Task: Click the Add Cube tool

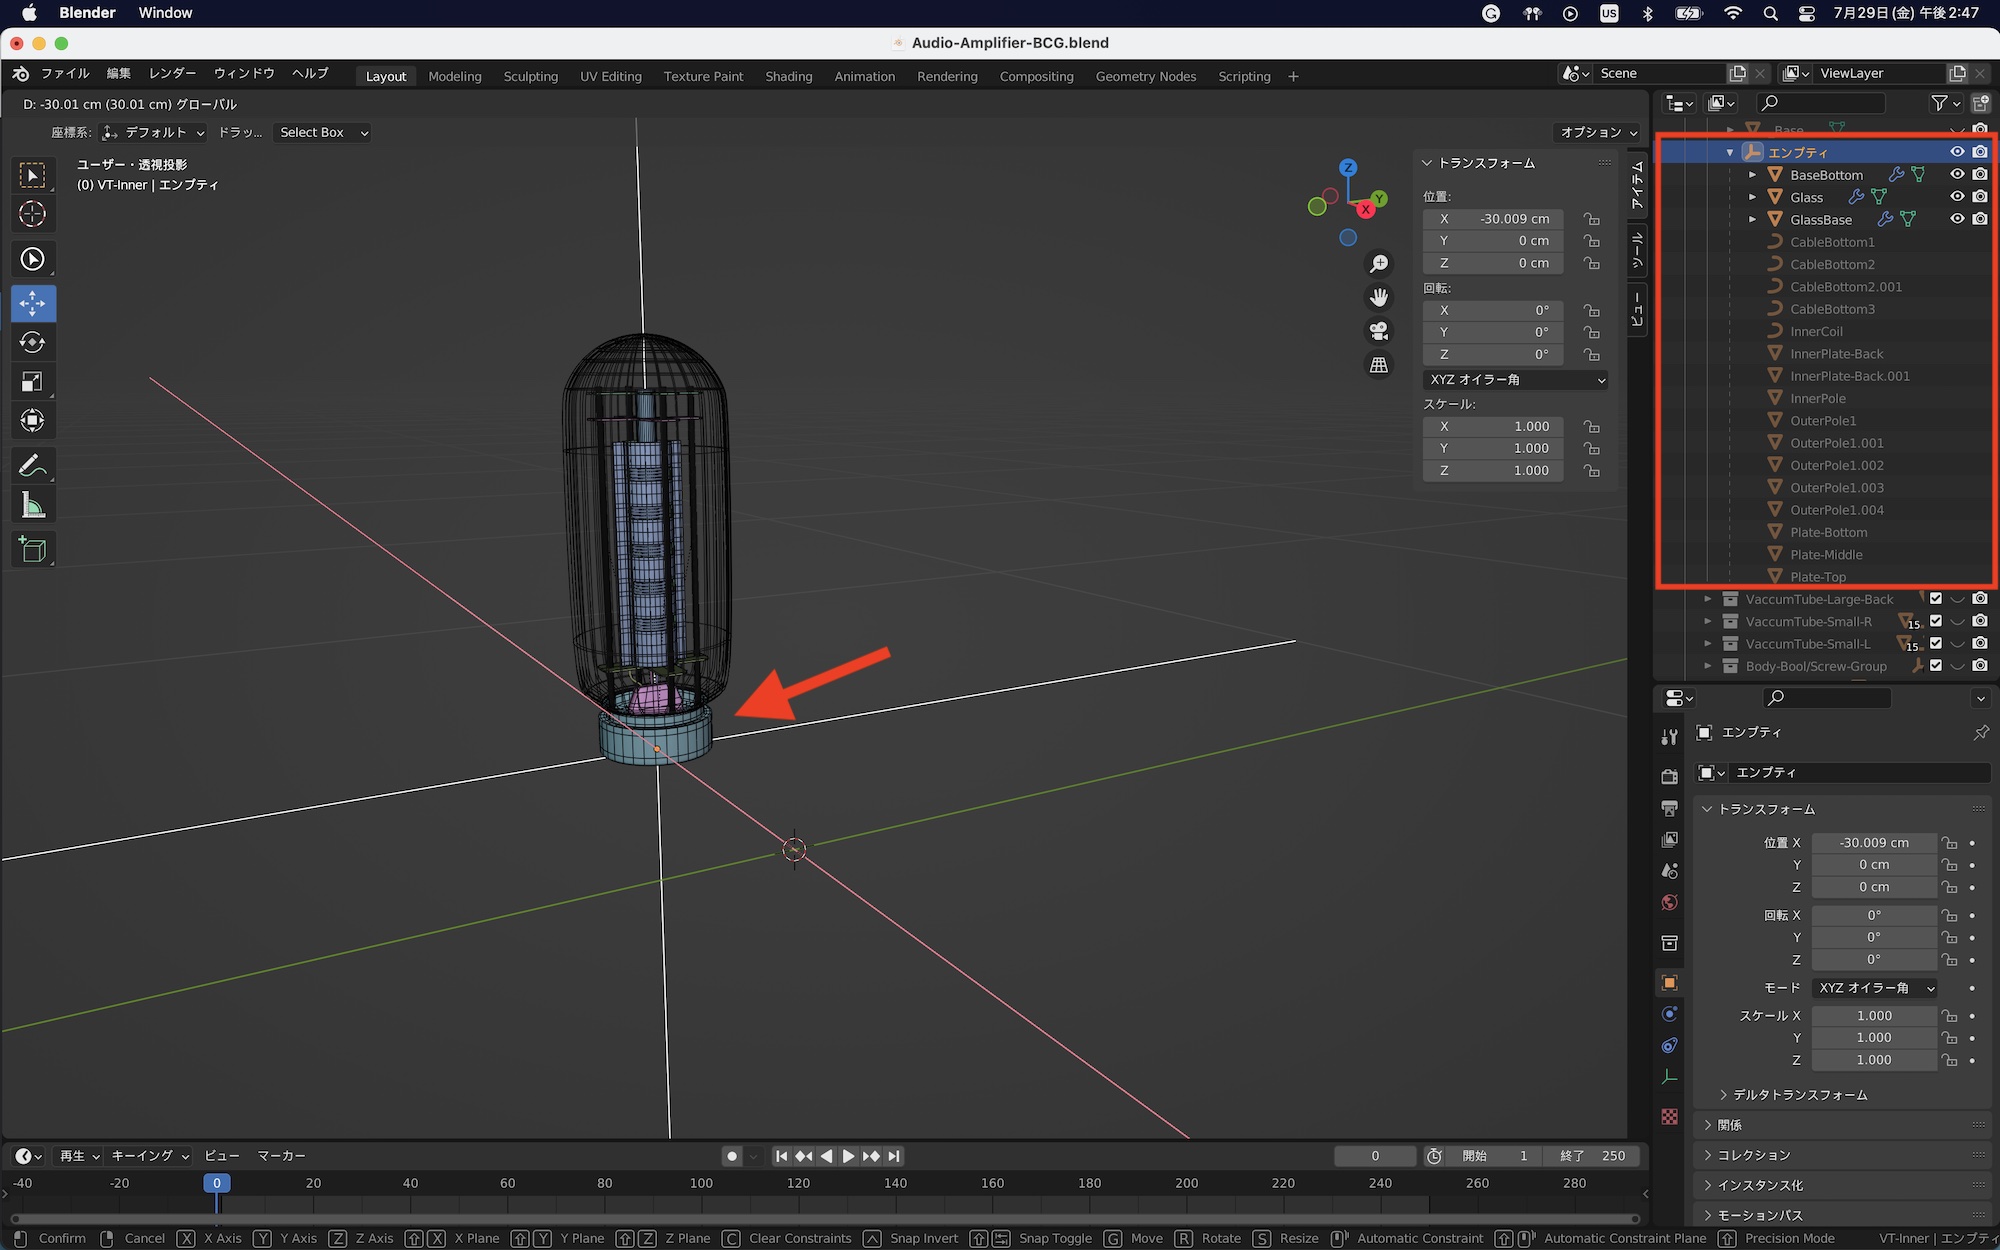Action: (32, 549)
